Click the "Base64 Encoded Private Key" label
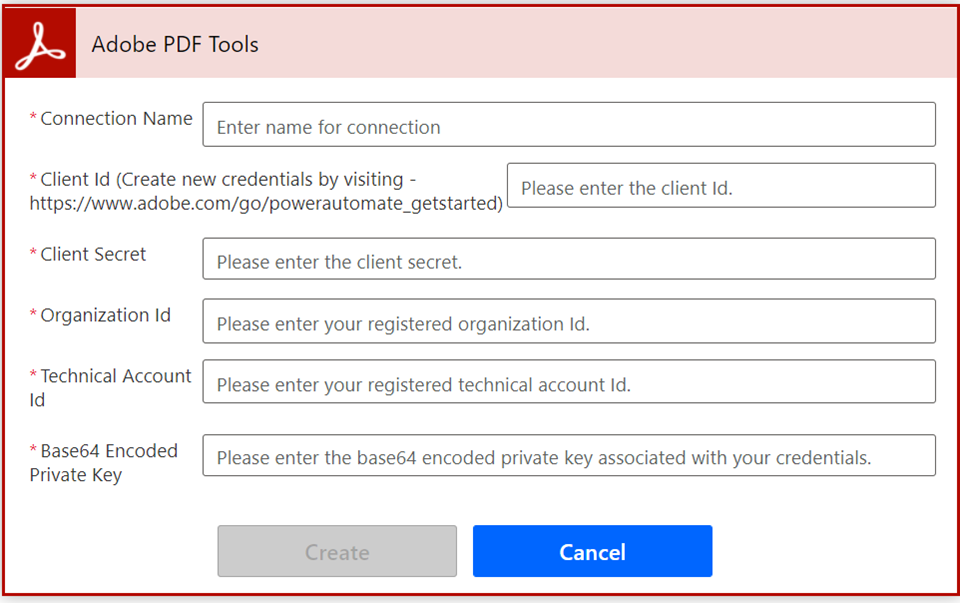960x603 pixels. pos(103,463)
